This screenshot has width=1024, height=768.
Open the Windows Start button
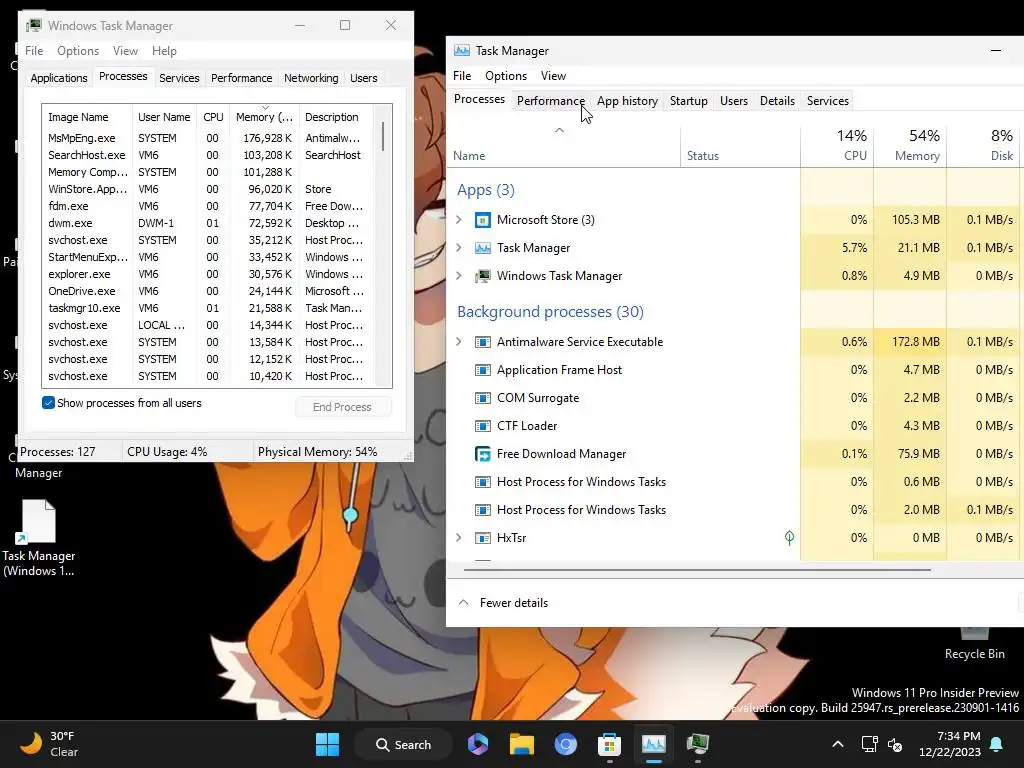pos(327,744)
